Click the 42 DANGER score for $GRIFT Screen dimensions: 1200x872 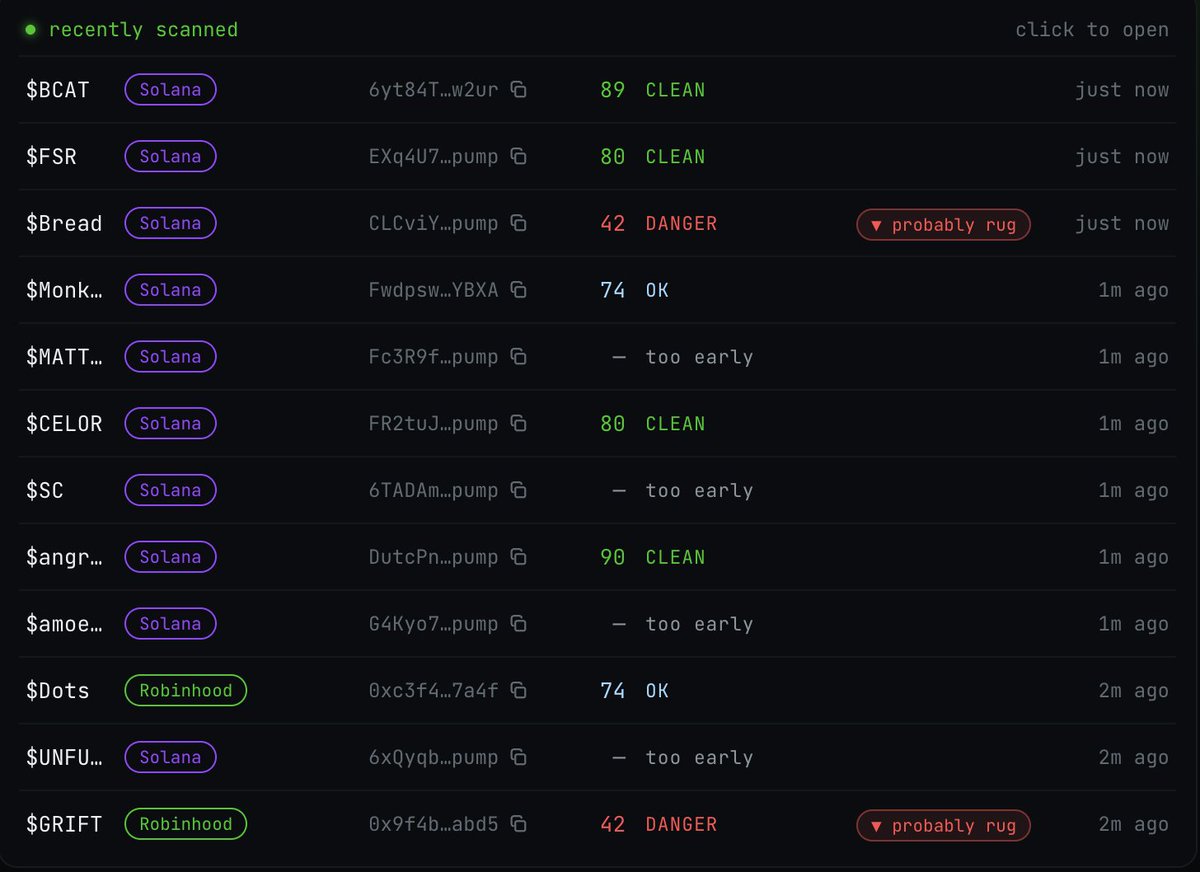point(659,824)
